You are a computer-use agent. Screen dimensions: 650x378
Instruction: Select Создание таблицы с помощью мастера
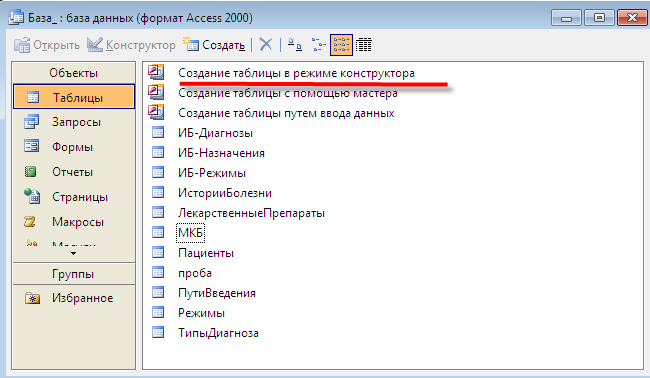(x=288, y=93)
